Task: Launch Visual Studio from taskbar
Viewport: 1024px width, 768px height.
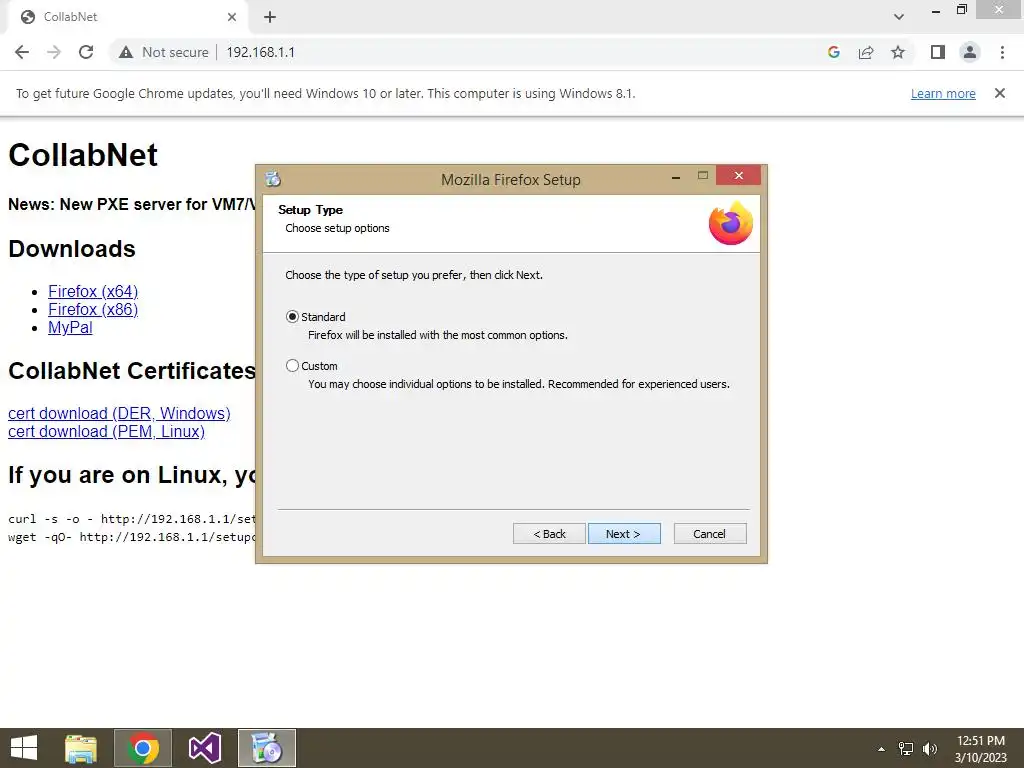Action: tap(204, 748)
